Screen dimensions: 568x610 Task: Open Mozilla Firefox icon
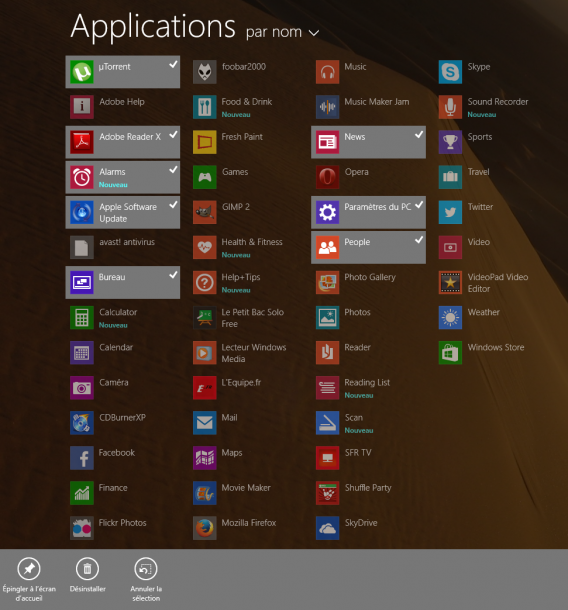click(205, 528)
